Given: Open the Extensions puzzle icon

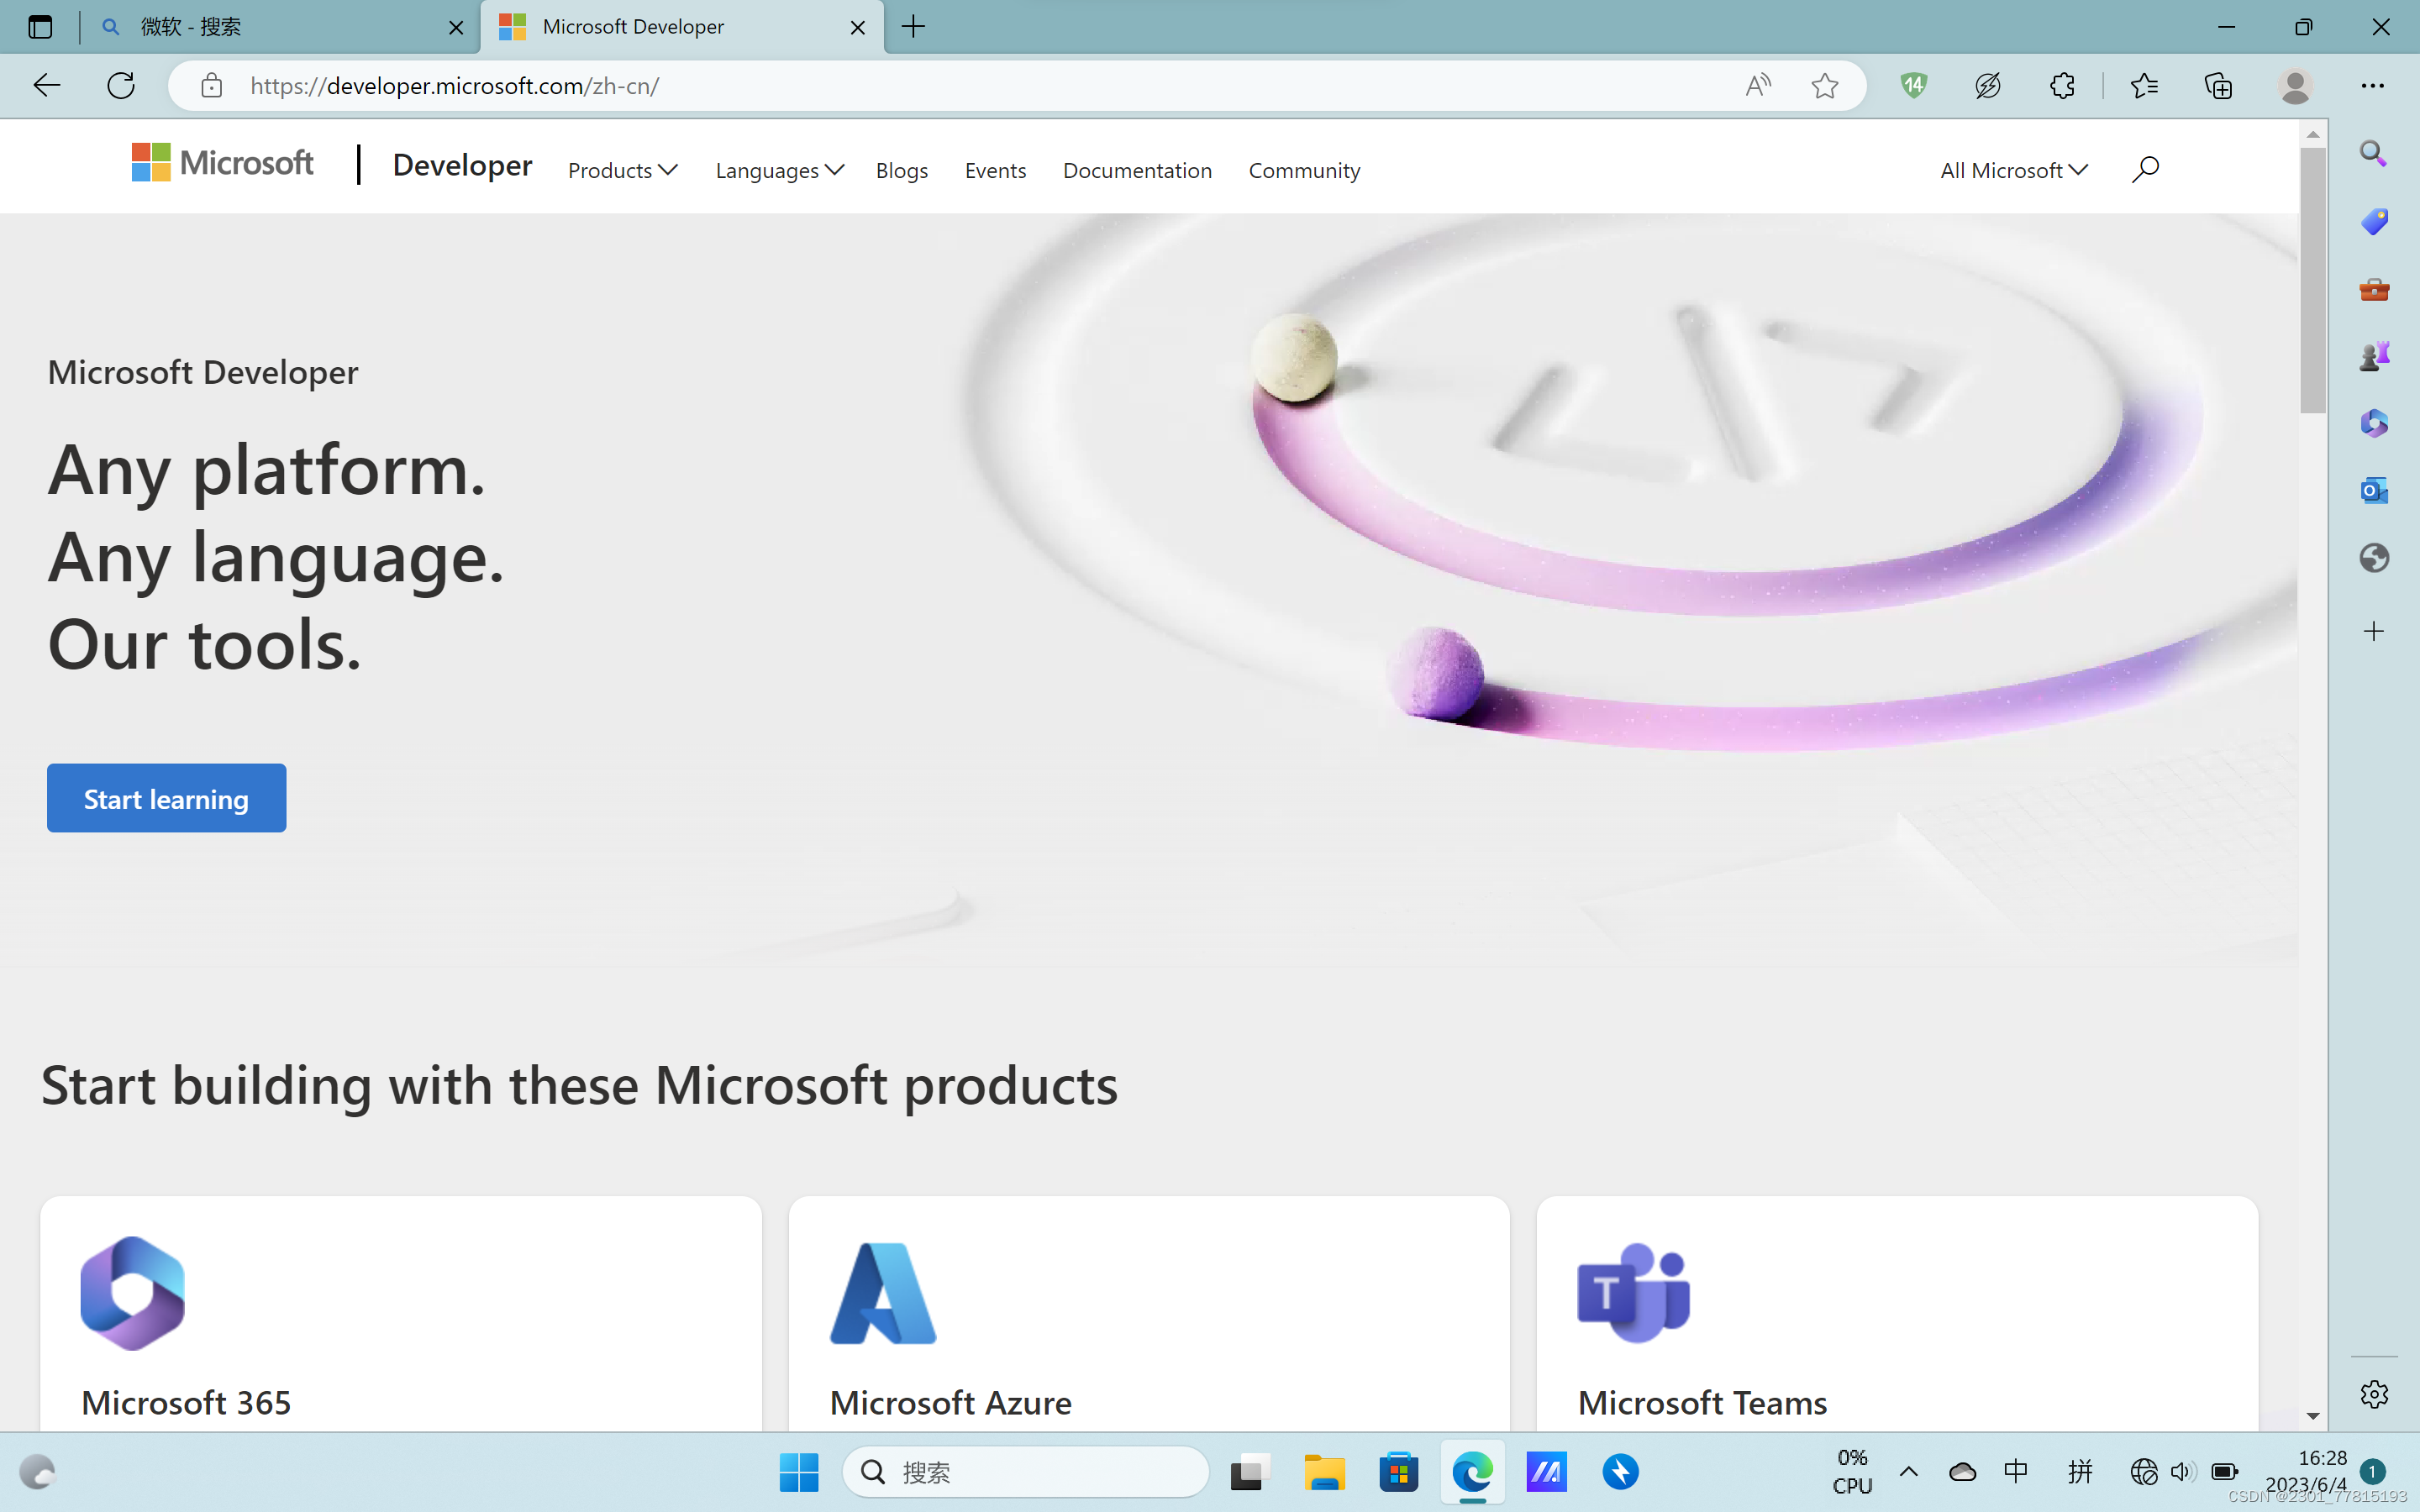Looking at the screenshot, I should pyautogui.click(x=2061, y=86).
